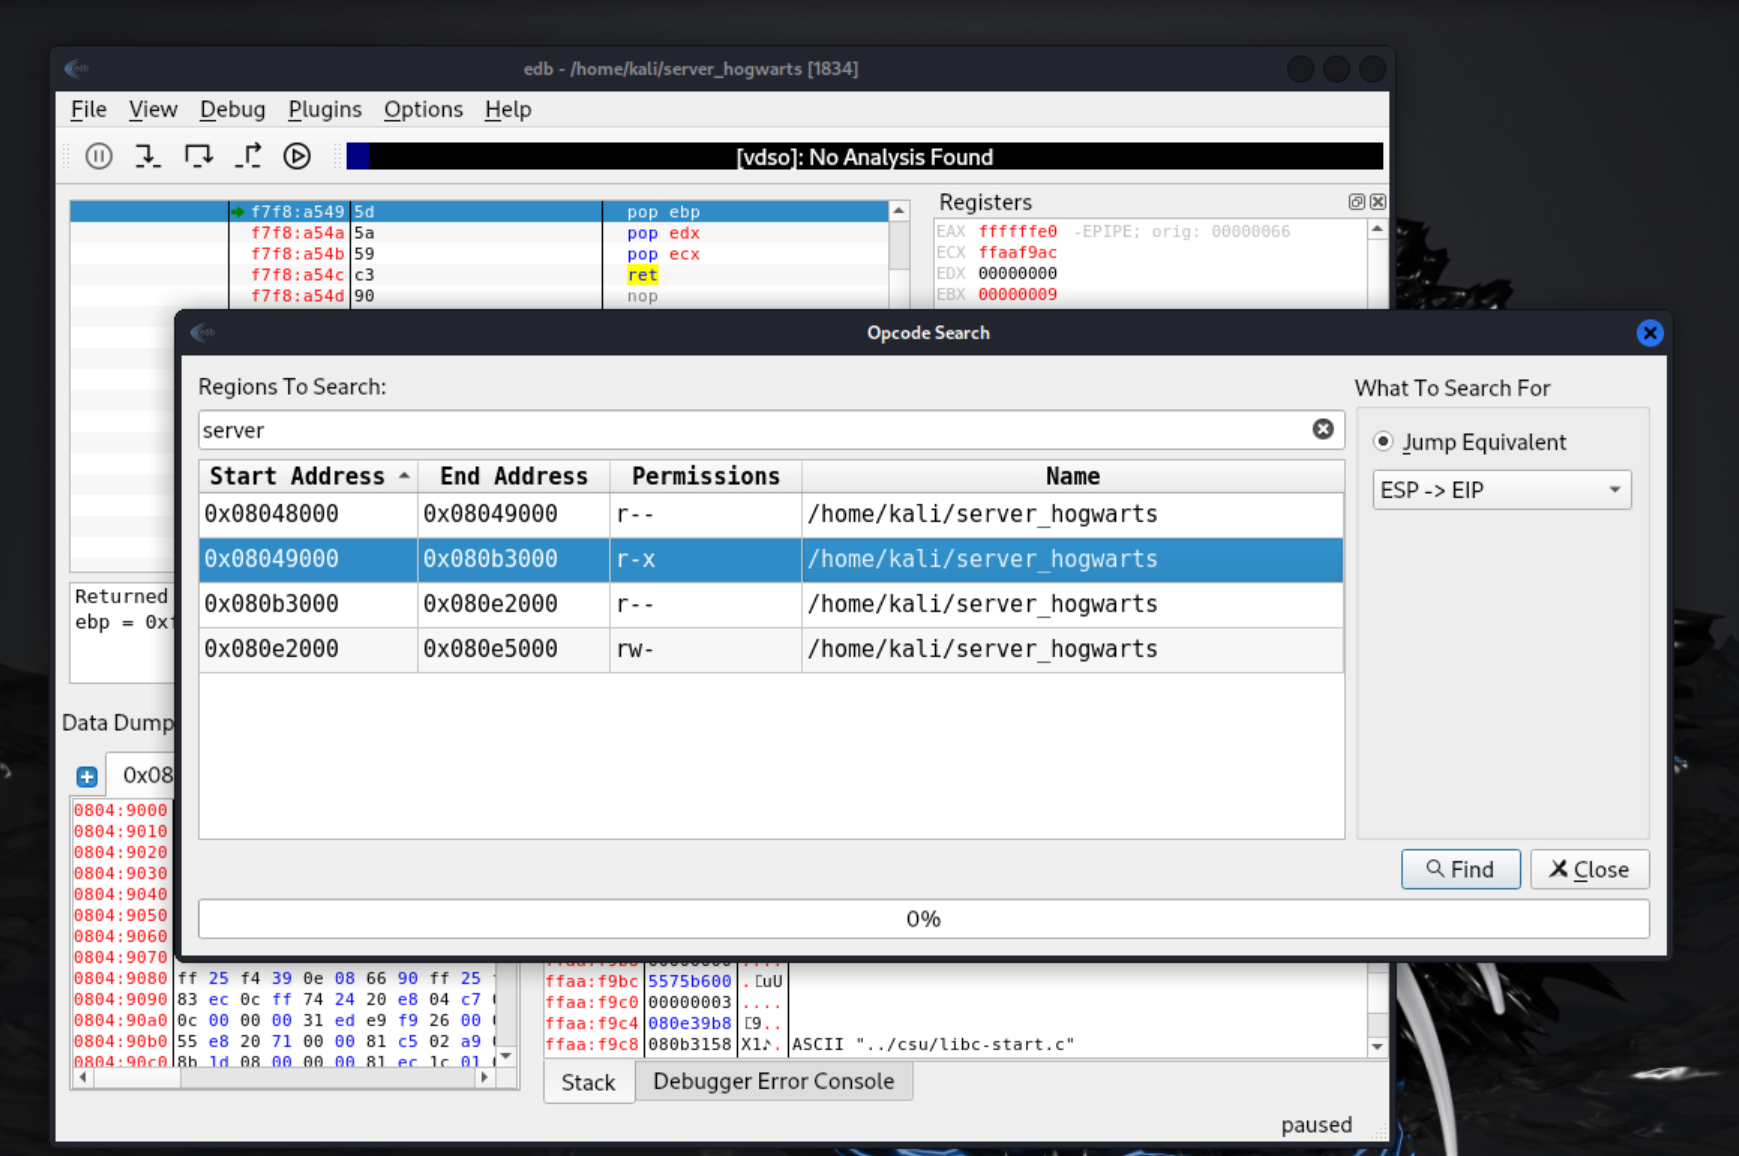Open the View menu

(152, 109)
